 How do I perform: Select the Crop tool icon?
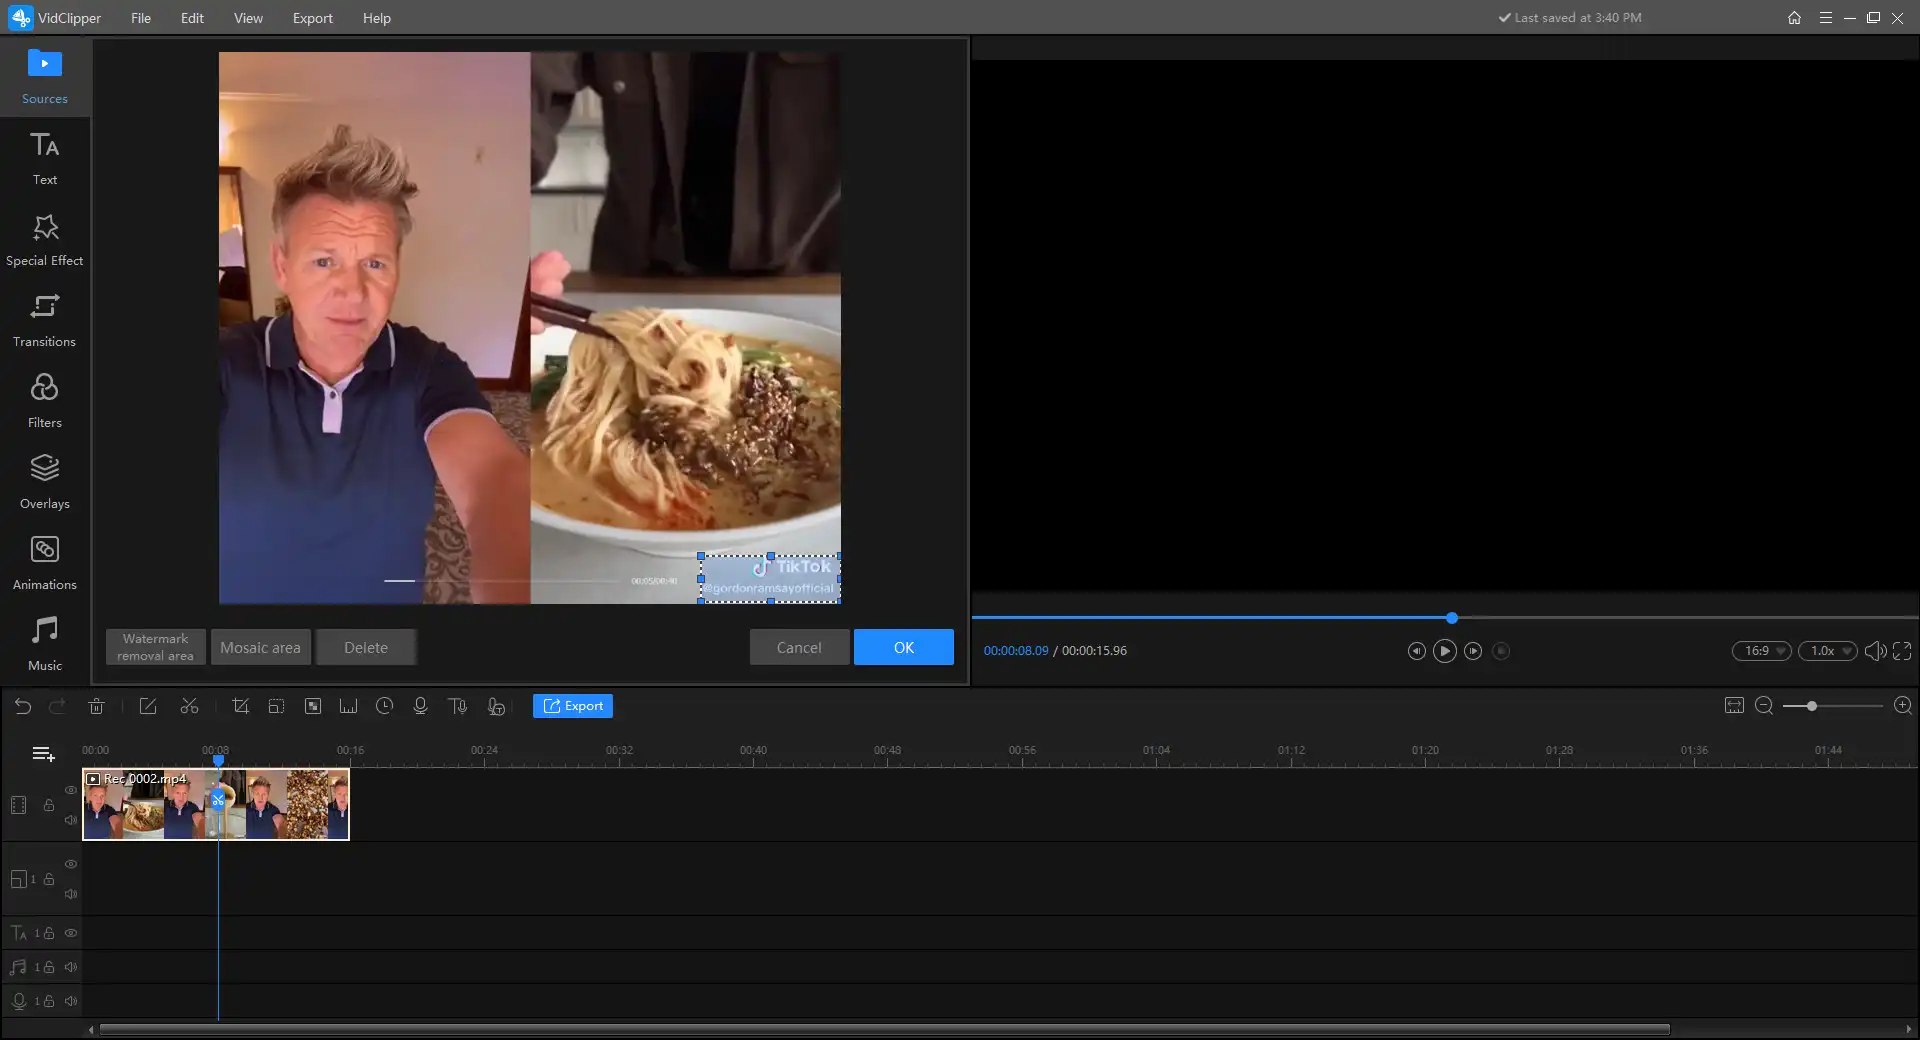click(x=240, y=706)
